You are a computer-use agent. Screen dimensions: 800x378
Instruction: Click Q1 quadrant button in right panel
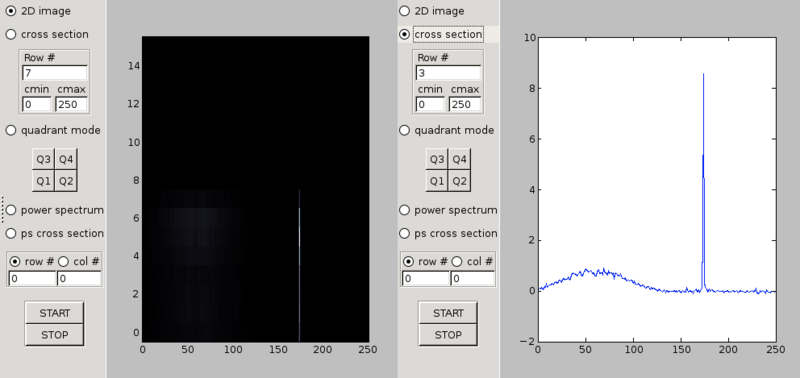click(x=437, y=181)
